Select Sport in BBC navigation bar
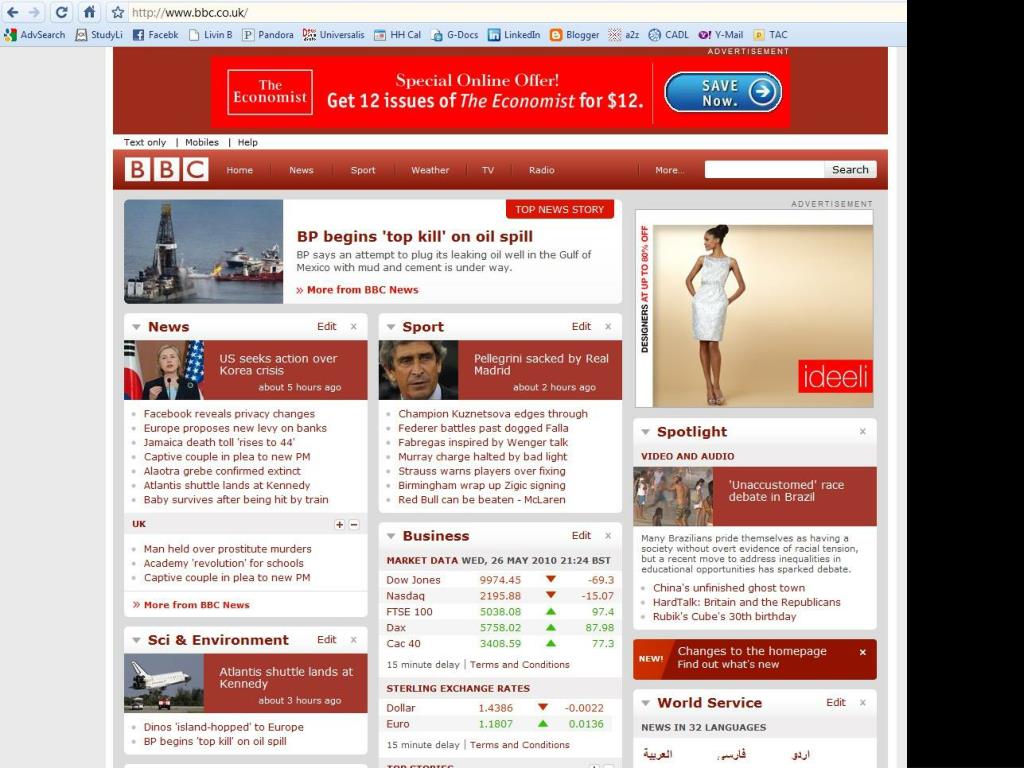The height and width of the screenshot is (768, 1024). tap(363, 170)
